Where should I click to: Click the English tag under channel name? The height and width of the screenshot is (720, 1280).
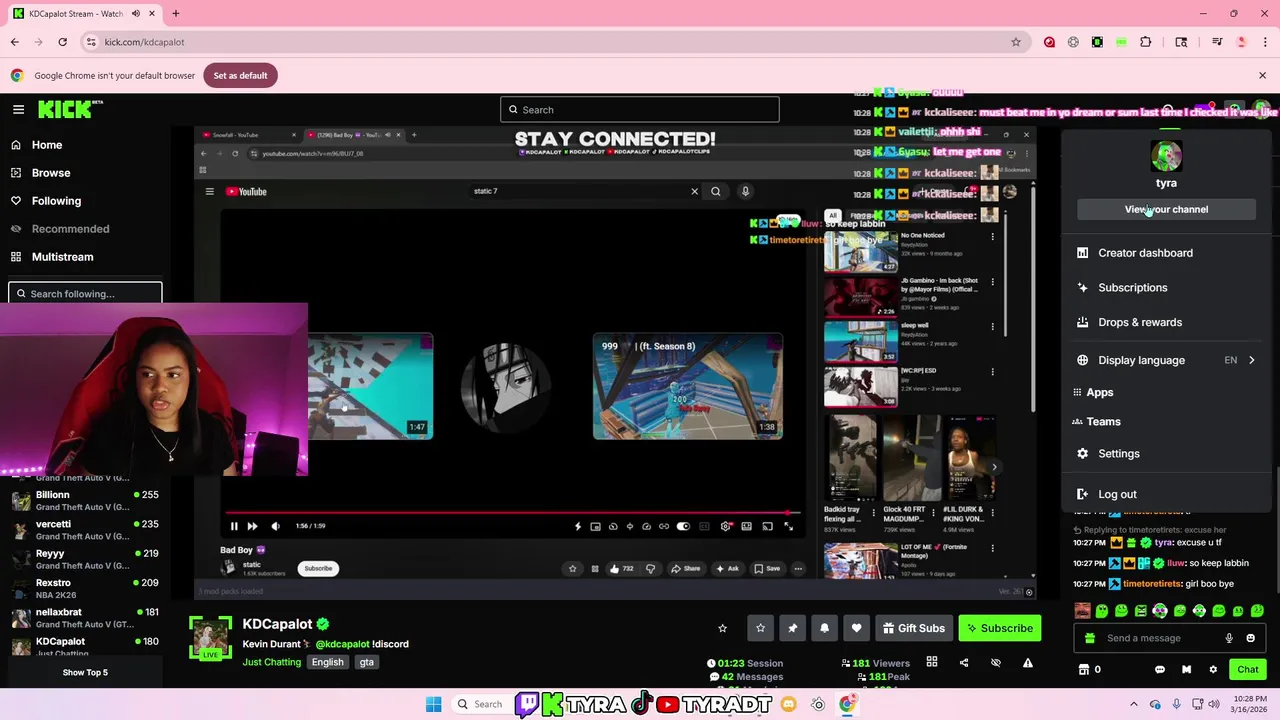point(327,662)
